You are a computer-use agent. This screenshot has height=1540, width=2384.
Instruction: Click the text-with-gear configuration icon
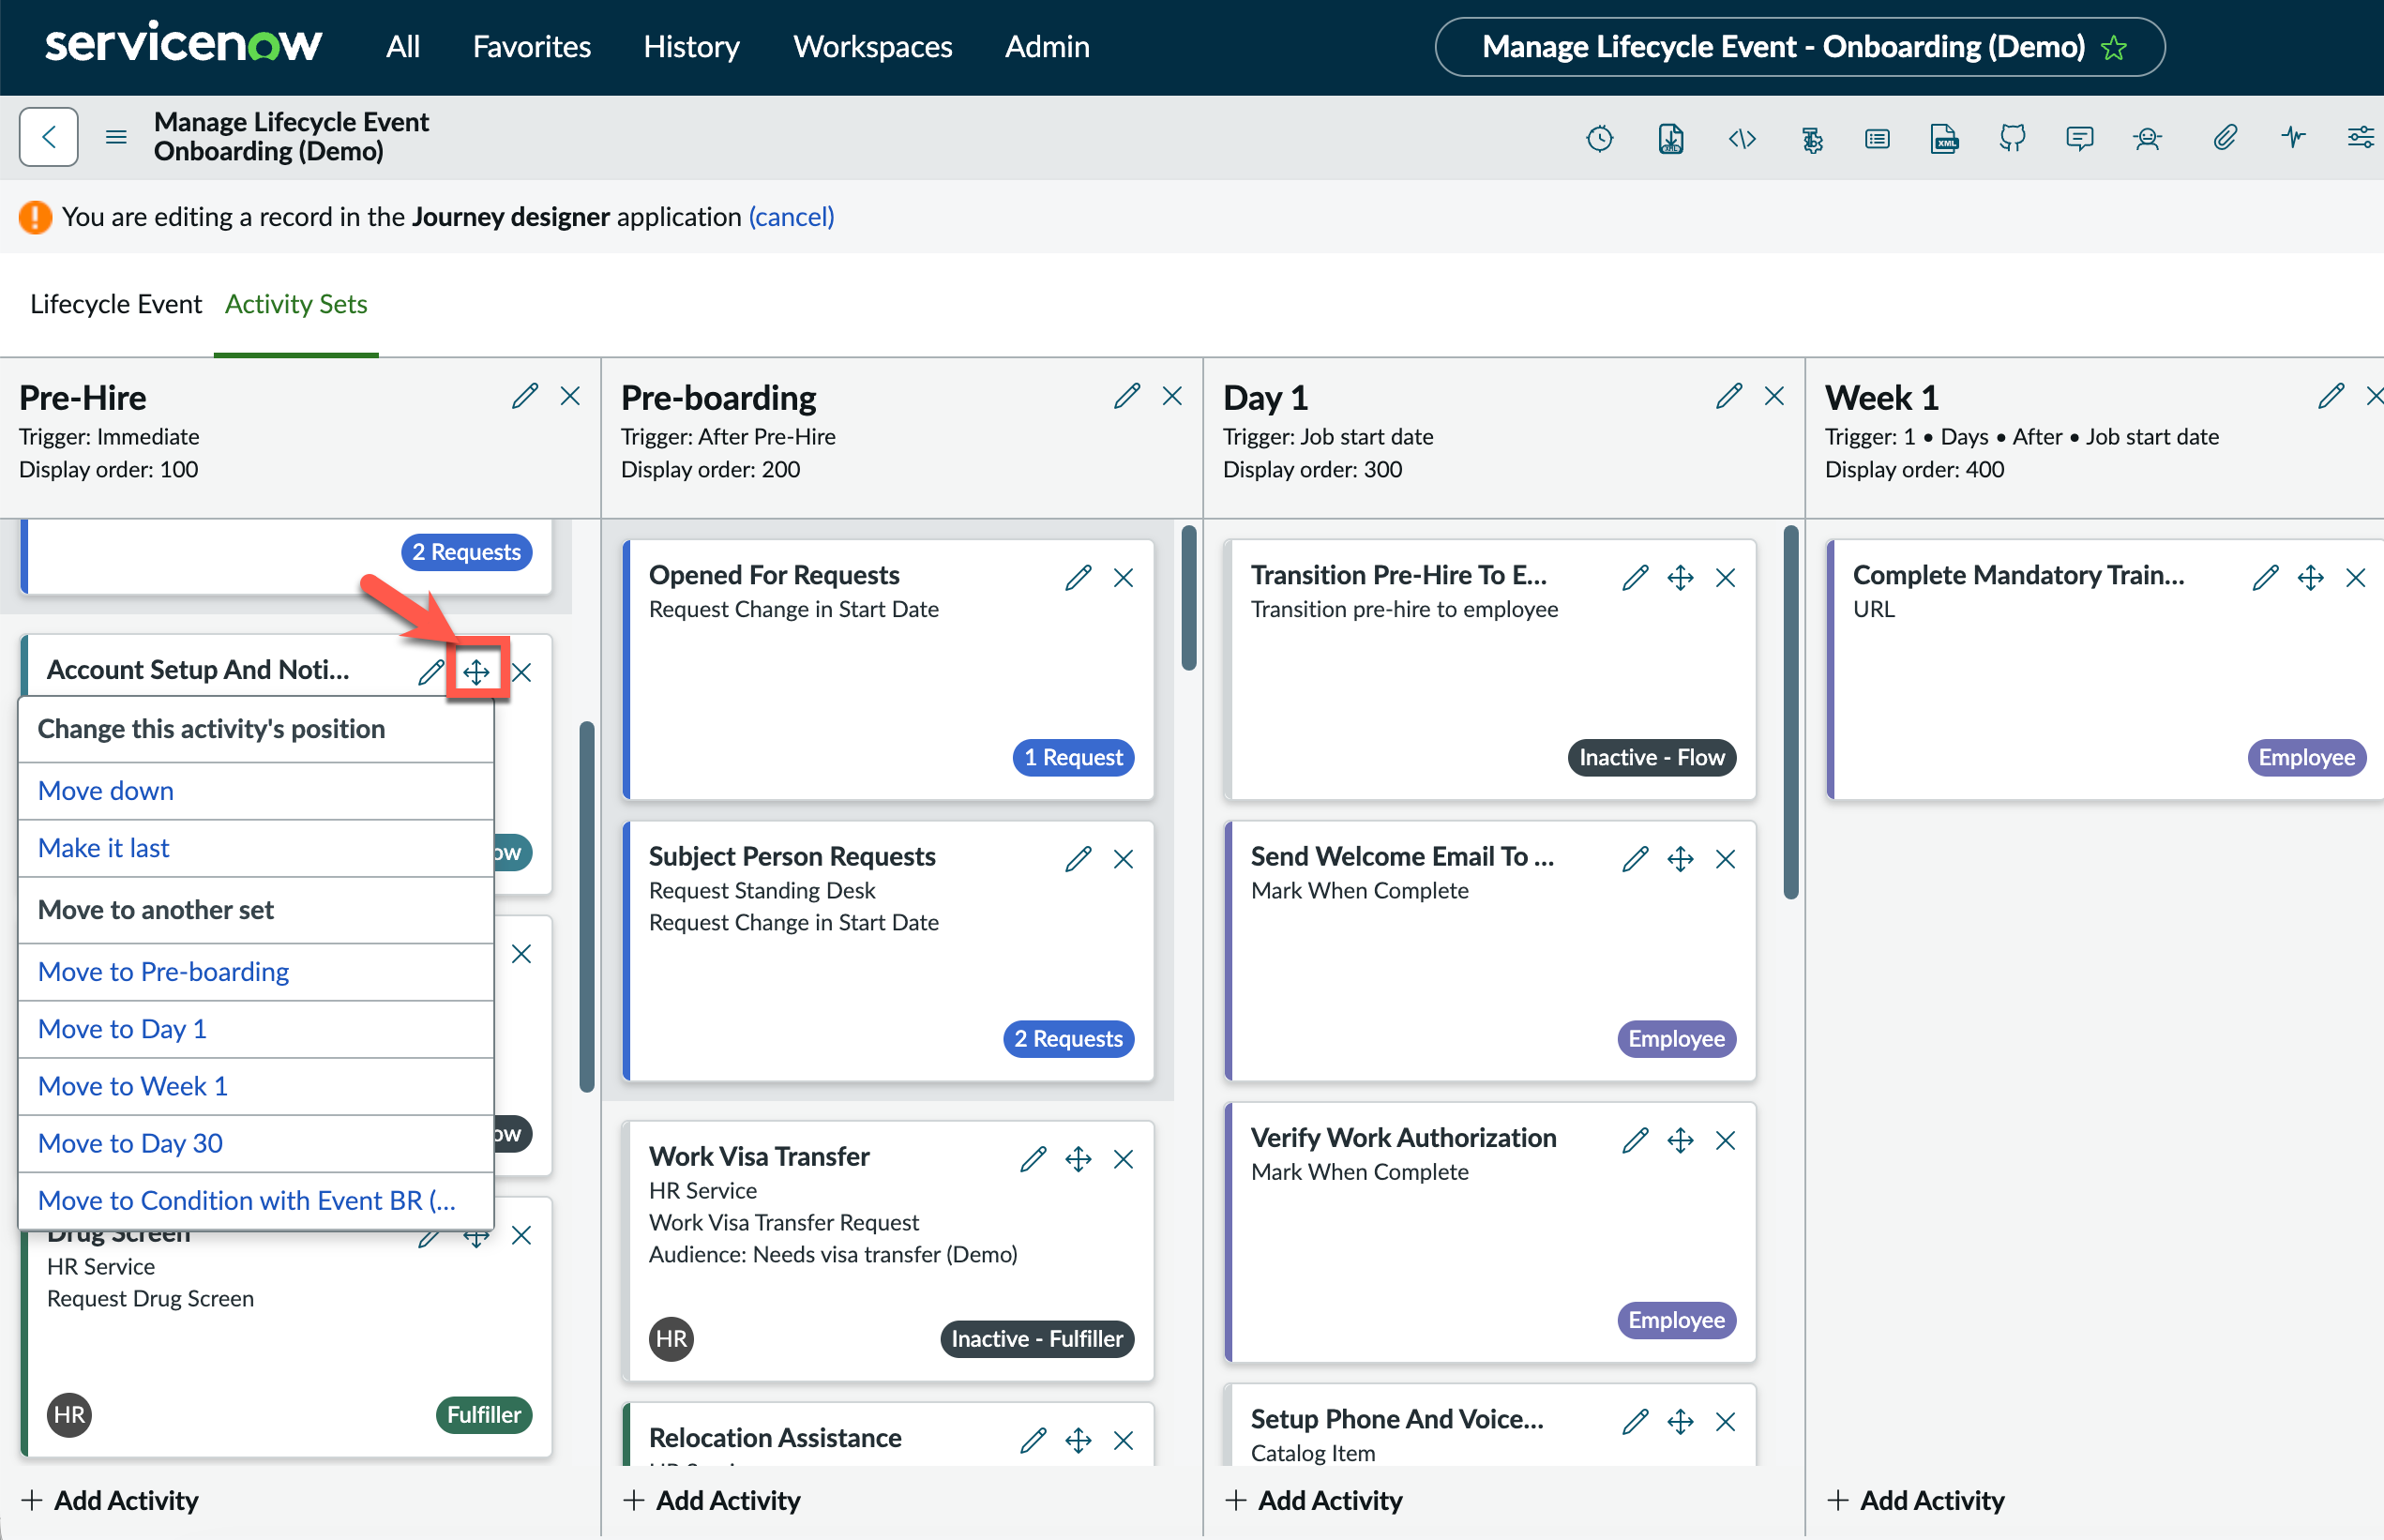point(1811,138)
